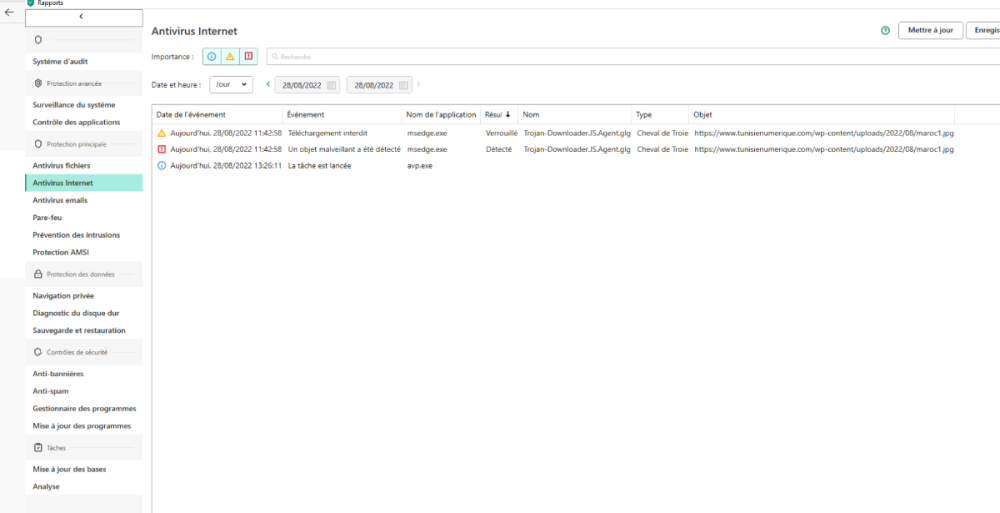Screen dimensions: 1000x513
Task: Click Contrôles de sécurité section icon
Action: coord(38,352)
